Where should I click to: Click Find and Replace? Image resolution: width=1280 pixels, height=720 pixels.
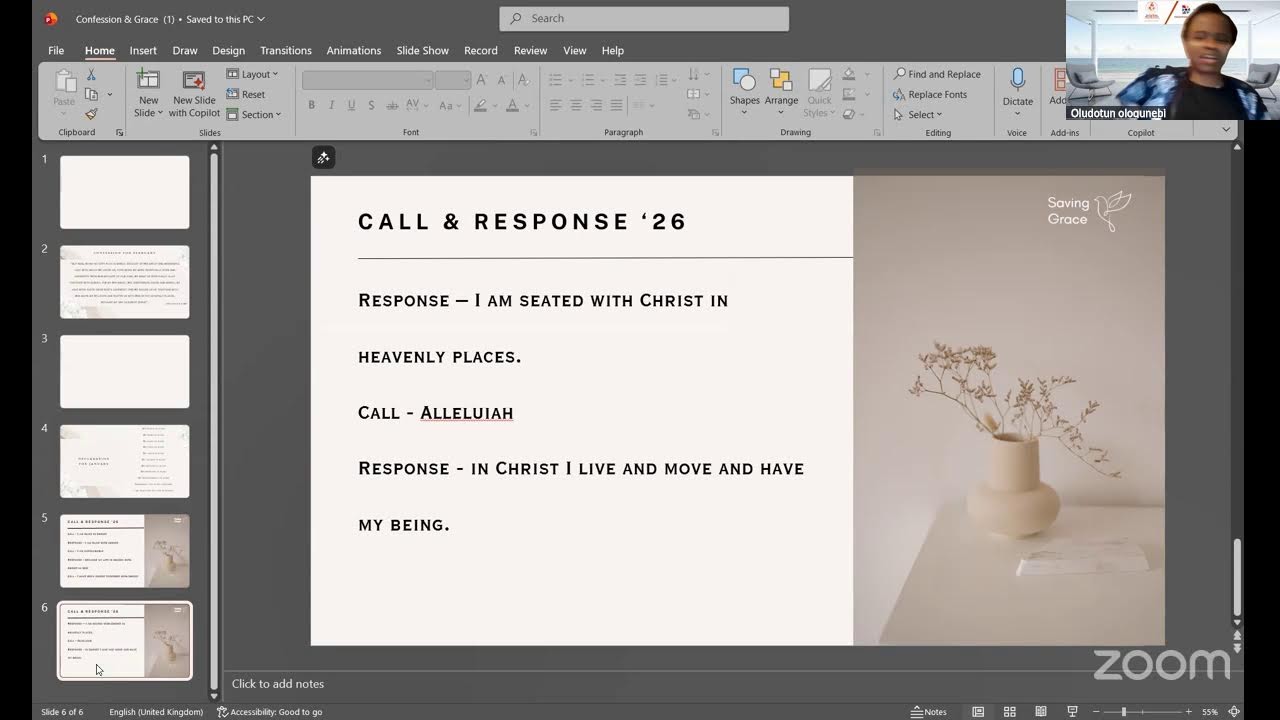pos(937,74)
